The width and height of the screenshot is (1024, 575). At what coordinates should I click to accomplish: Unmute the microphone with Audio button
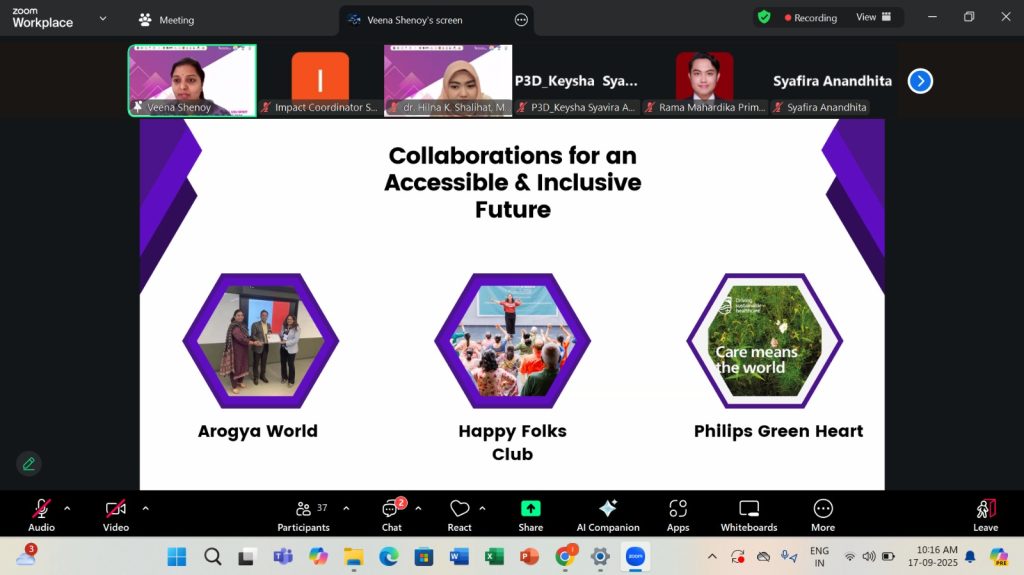[41, 514]
